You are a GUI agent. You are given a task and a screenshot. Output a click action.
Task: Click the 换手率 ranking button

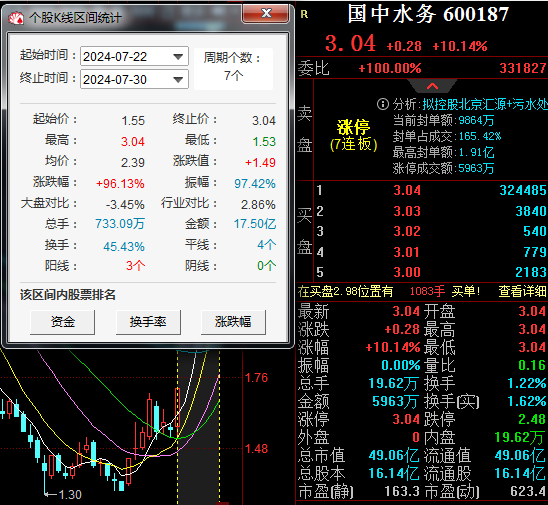pyautogui.click(x=148, y=322)
